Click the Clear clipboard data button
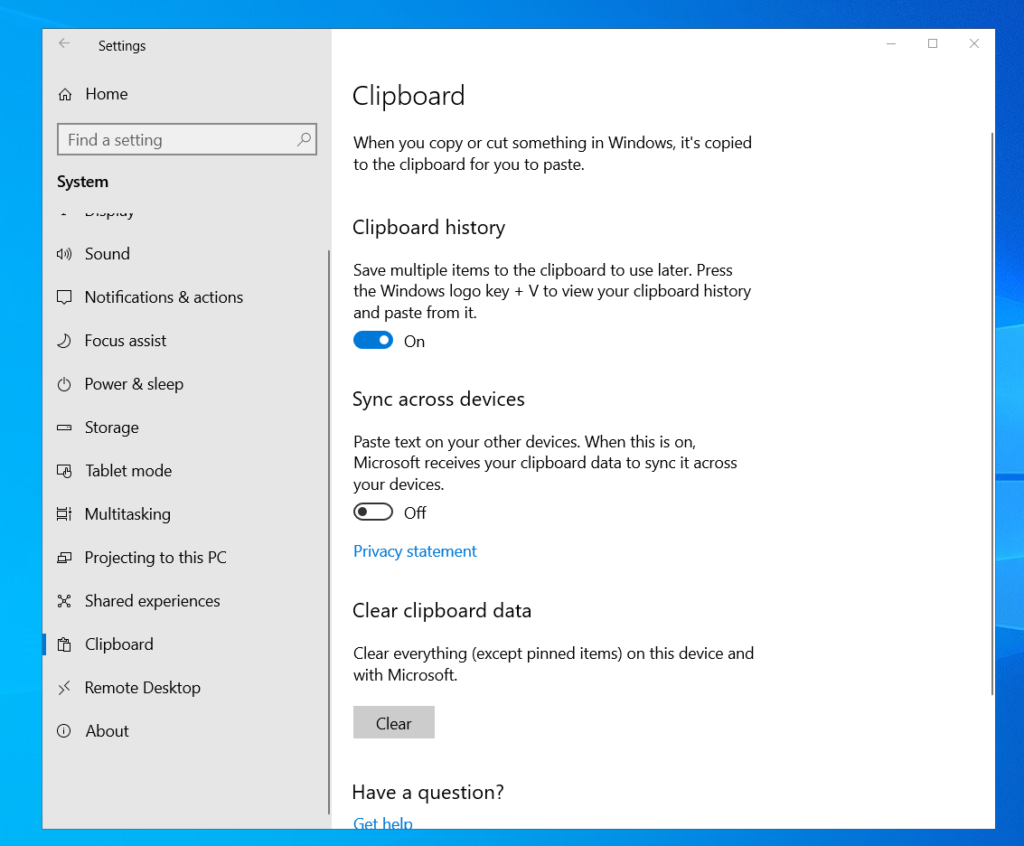This screenshot has height=846, width=1024. (x=393, y=722)
